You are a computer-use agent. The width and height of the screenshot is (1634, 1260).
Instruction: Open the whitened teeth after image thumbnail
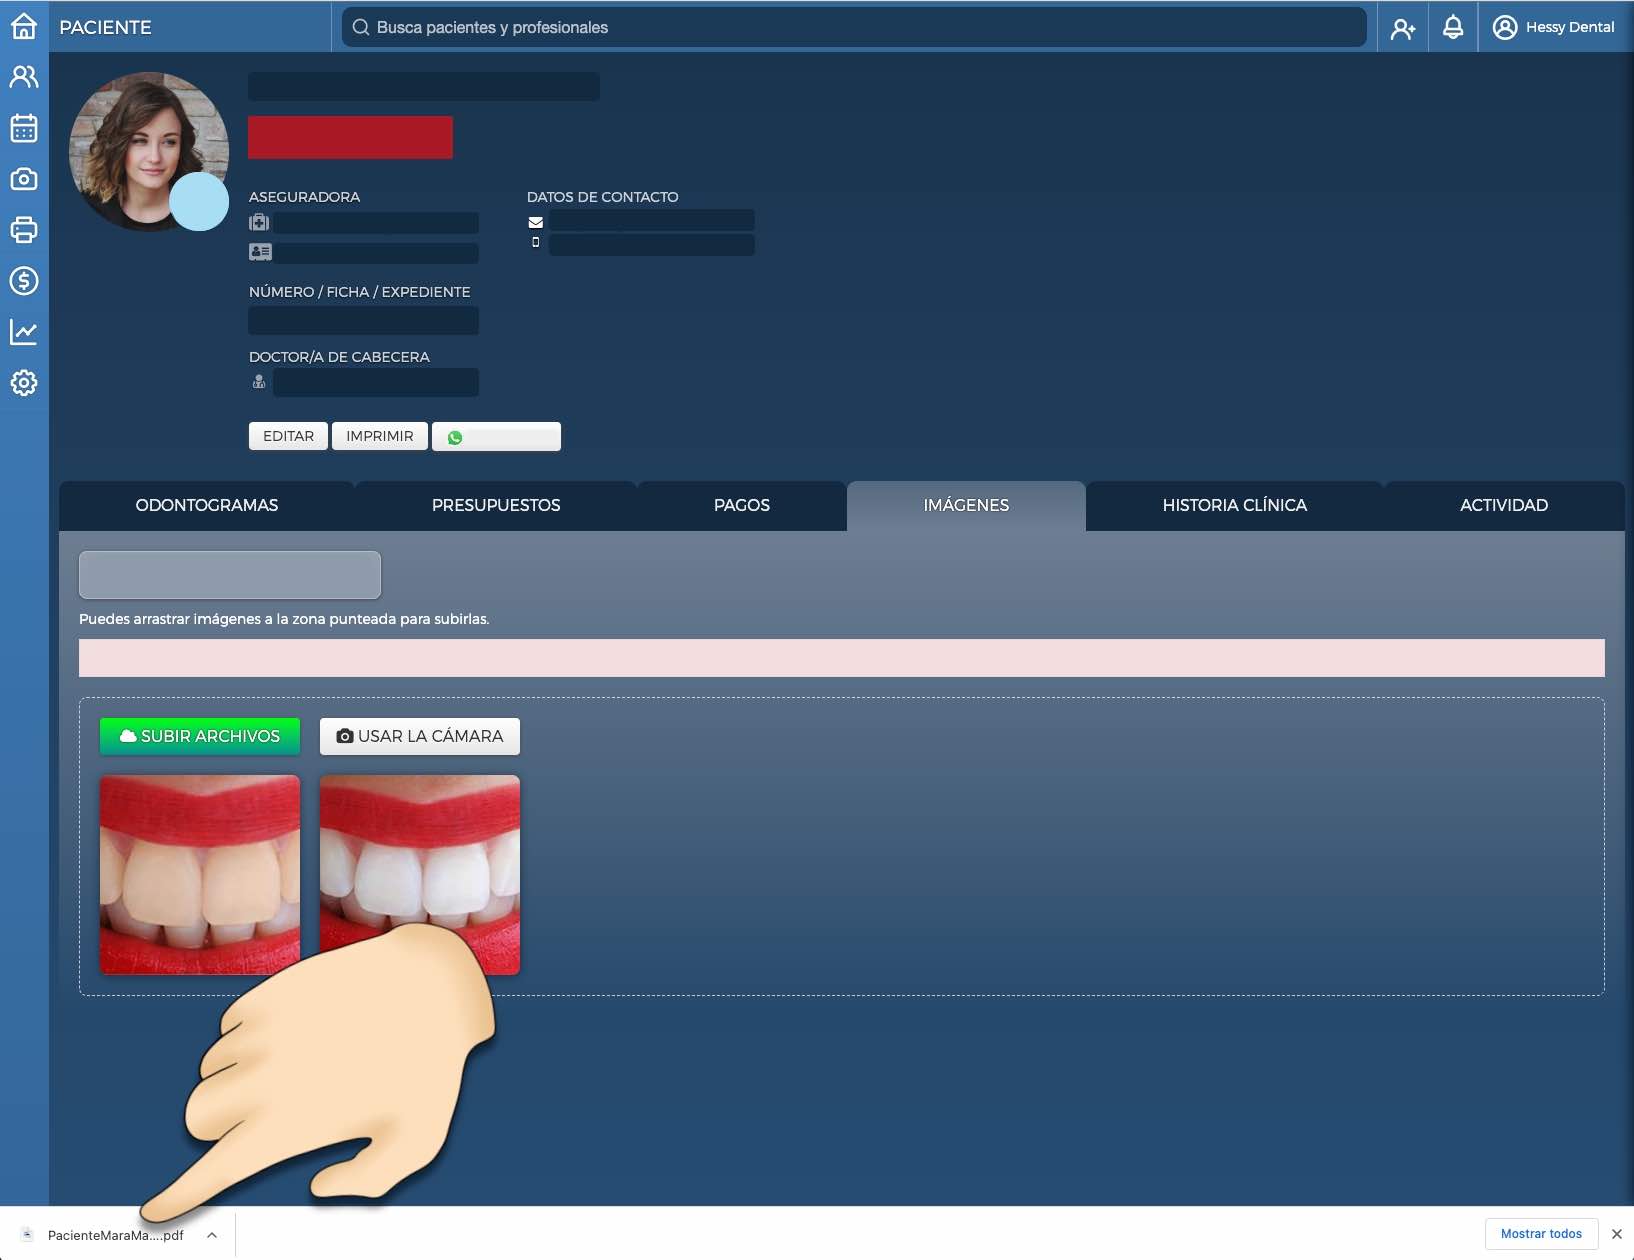[x=420, y=875]
